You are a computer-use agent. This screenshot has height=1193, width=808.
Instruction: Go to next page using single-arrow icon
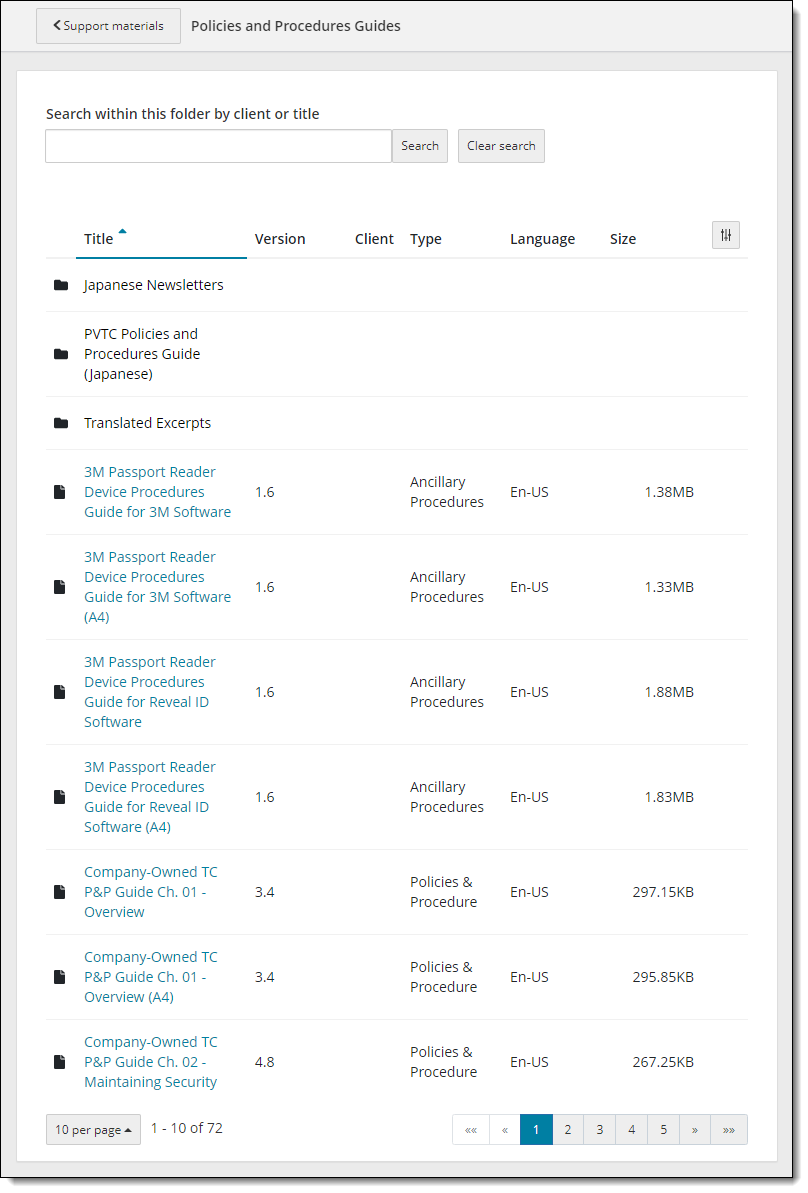click(x=694, y=1130)
